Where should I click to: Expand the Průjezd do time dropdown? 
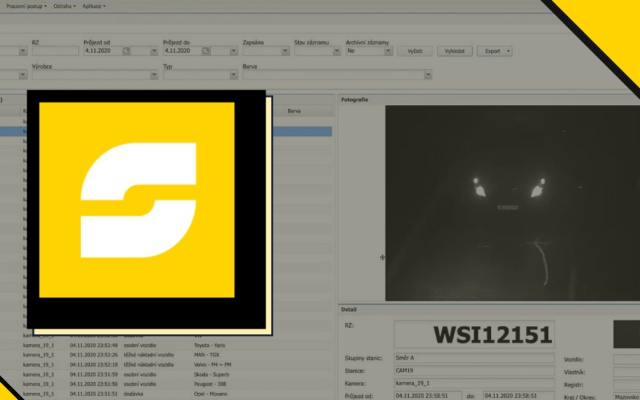click(x=233, y=51)
